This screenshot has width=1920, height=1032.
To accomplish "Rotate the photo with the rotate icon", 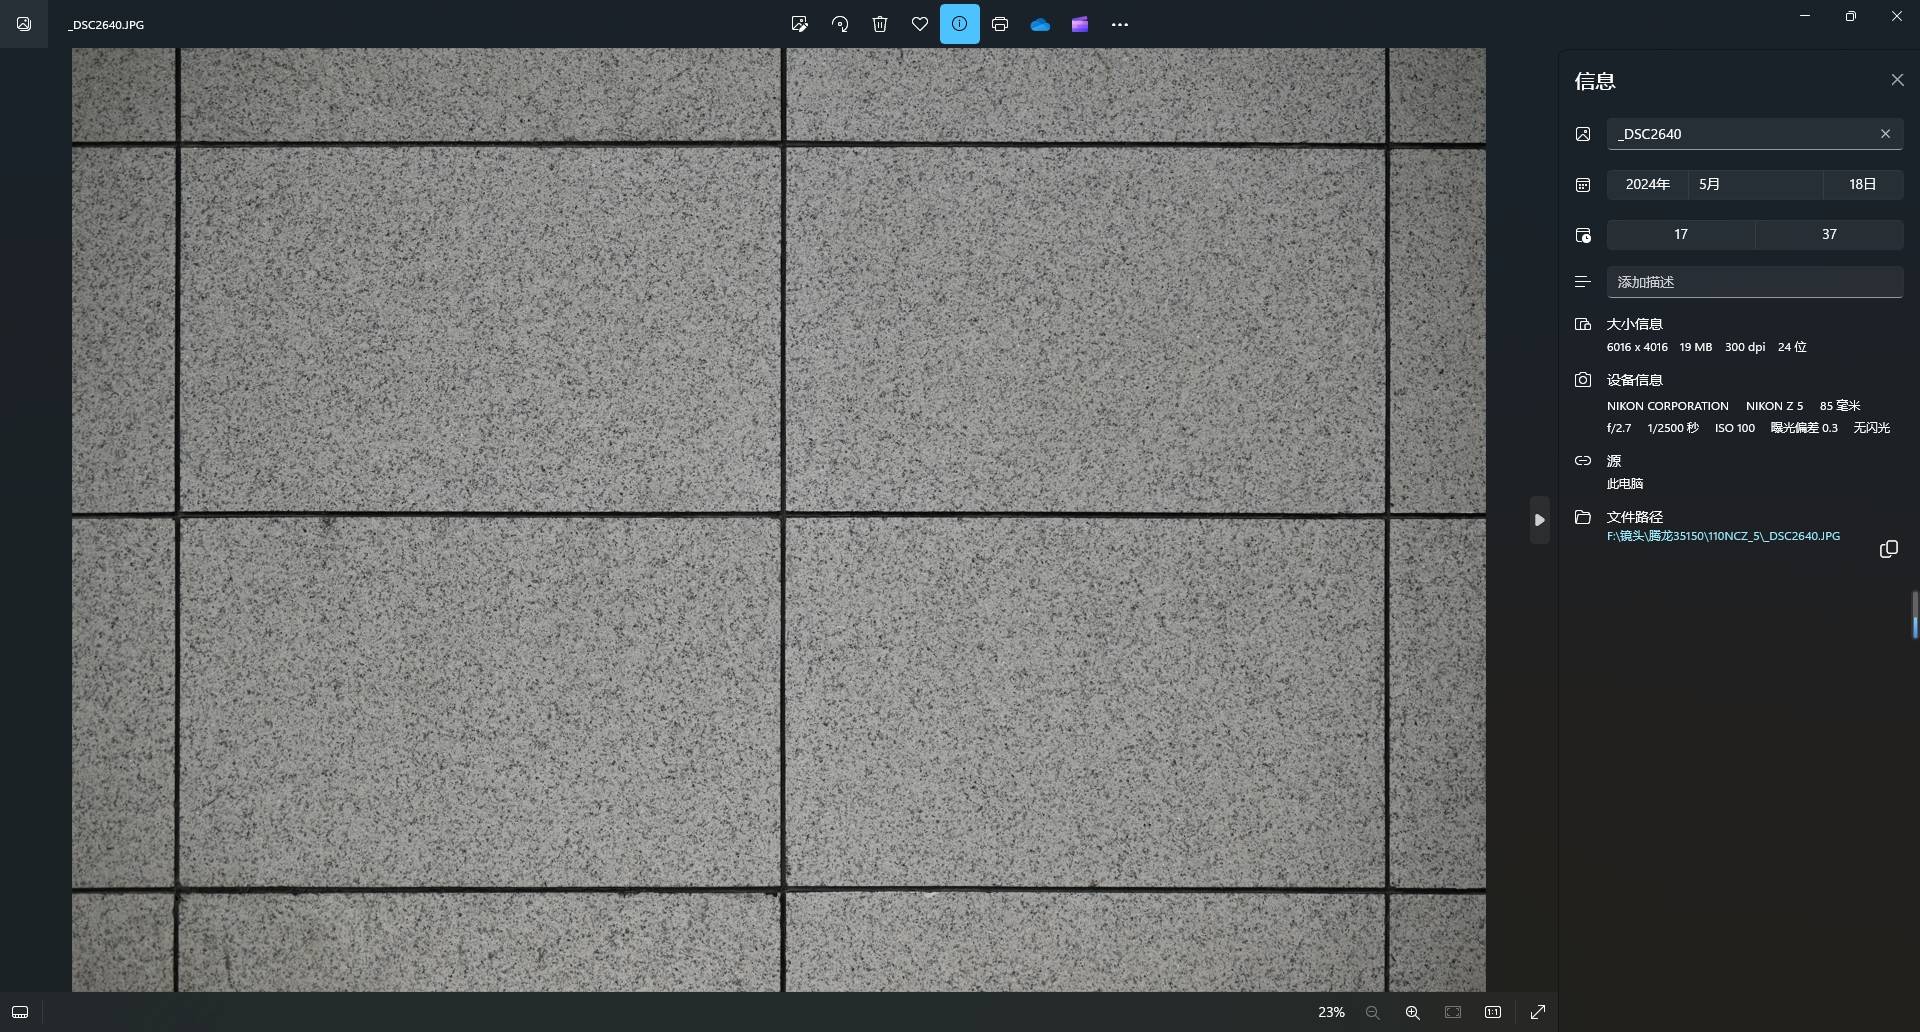I will pyautogui.click(x=840, y=24).
